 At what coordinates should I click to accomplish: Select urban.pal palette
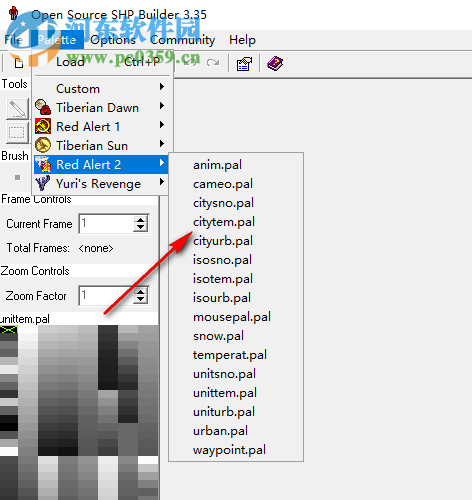tap(236, 431)
